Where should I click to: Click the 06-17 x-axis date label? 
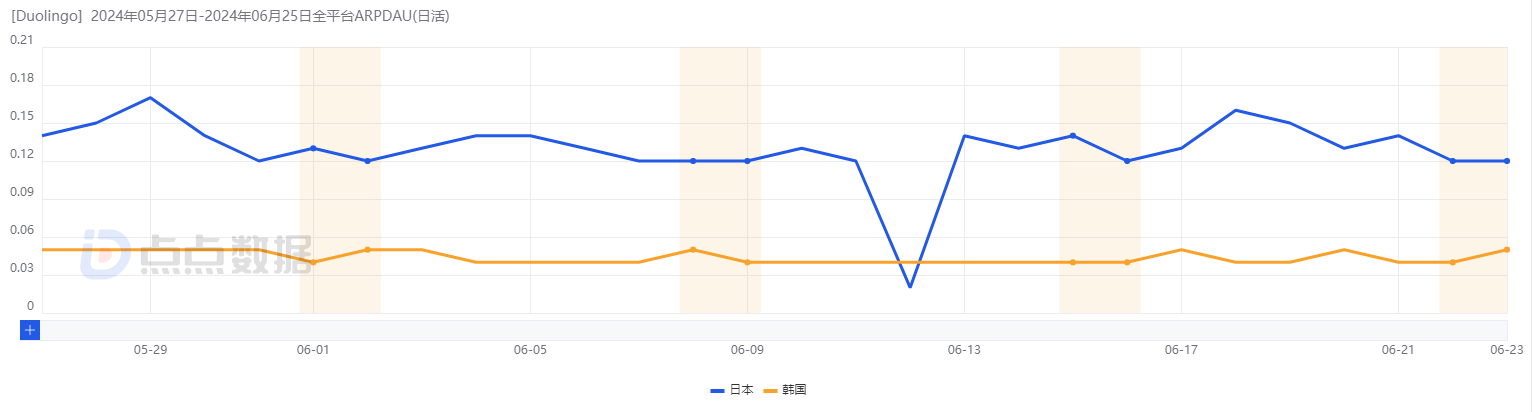pos(1181,350)
